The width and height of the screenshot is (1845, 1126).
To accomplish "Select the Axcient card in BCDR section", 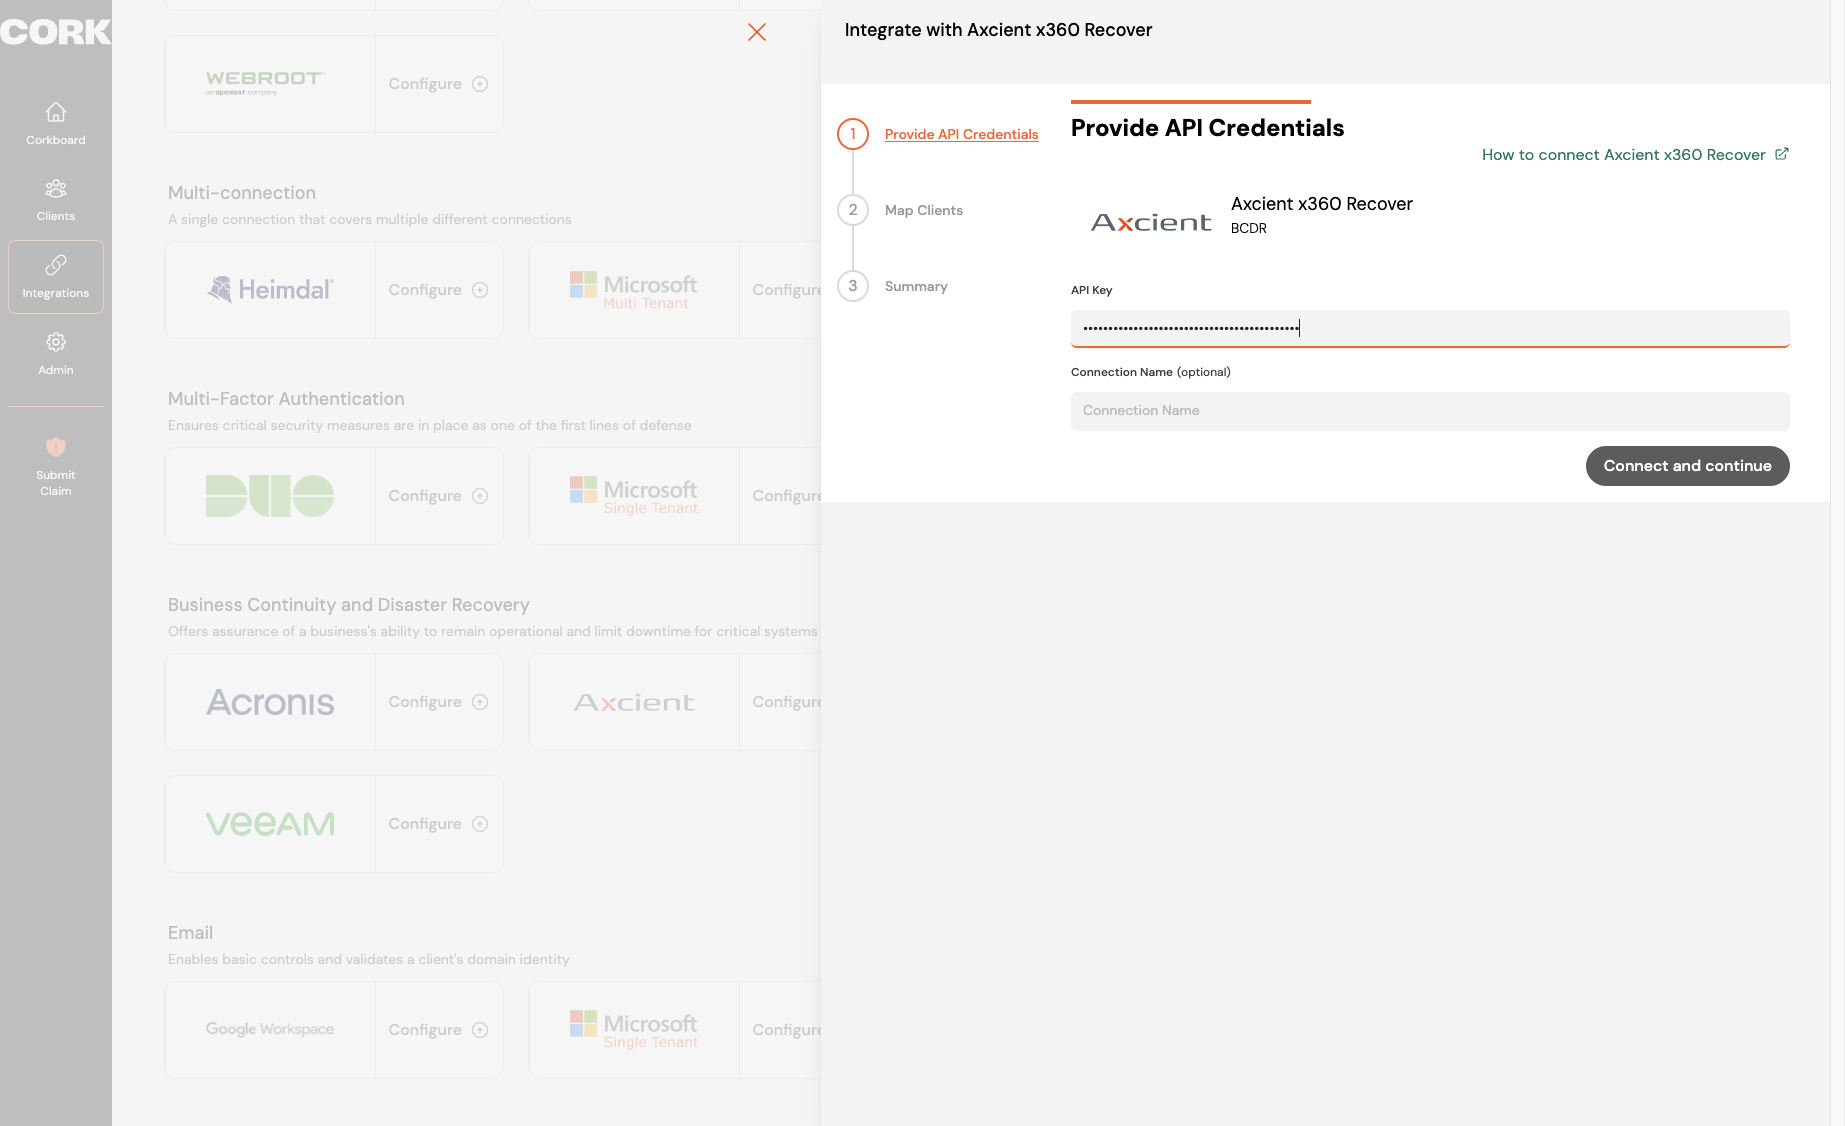I will (675, 702).
